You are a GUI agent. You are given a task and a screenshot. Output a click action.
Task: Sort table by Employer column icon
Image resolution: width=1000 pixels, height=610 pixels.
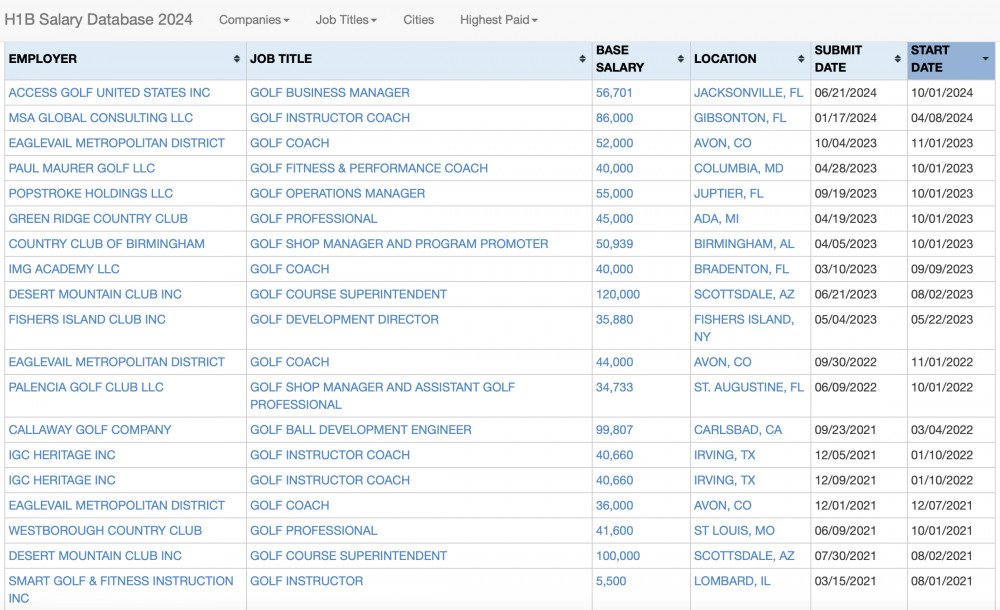[x=237, y=59]
